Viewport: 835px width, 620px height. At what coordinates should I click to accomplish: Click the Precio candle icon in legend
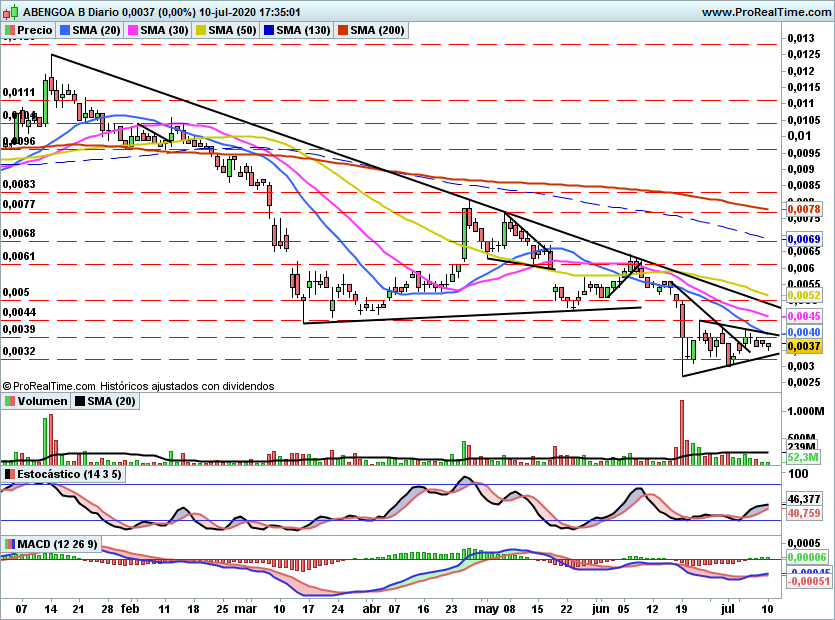coord(10,30)
